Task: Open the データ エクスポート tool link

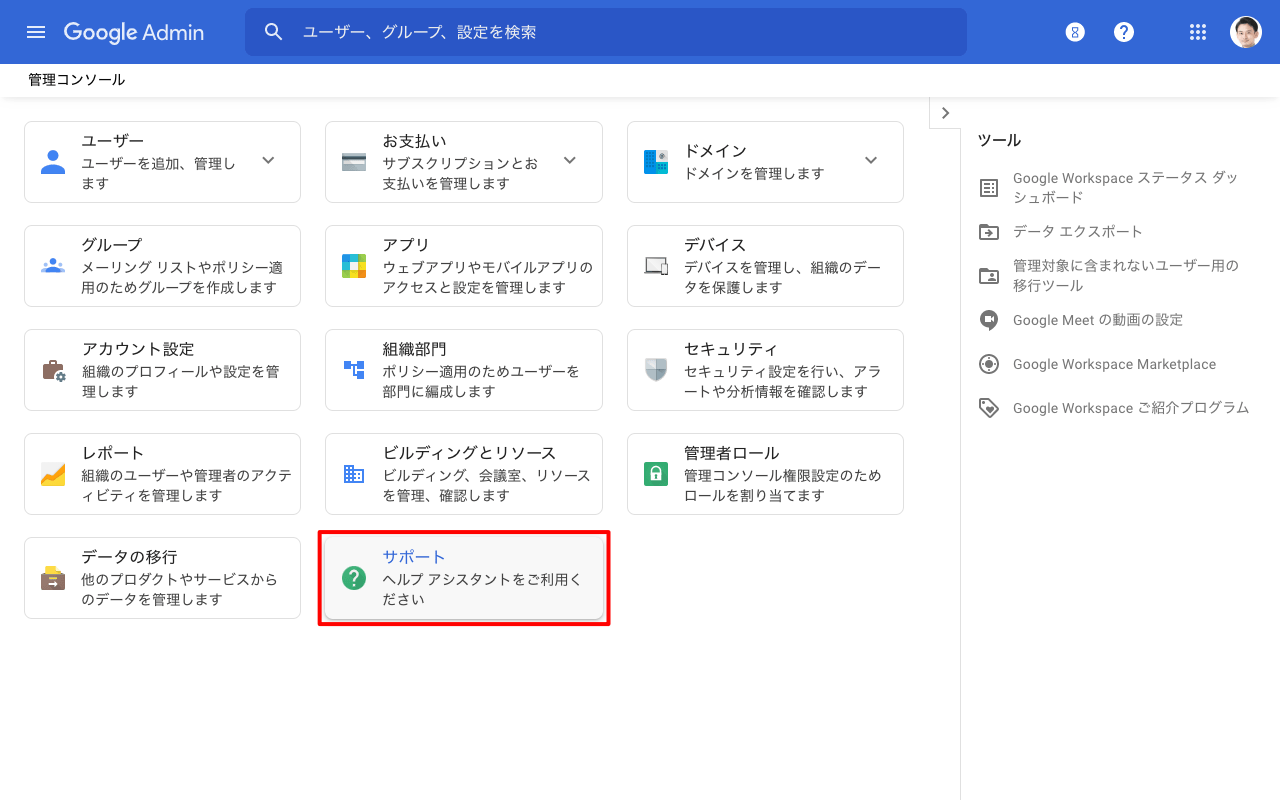Action: (1078, 232)
